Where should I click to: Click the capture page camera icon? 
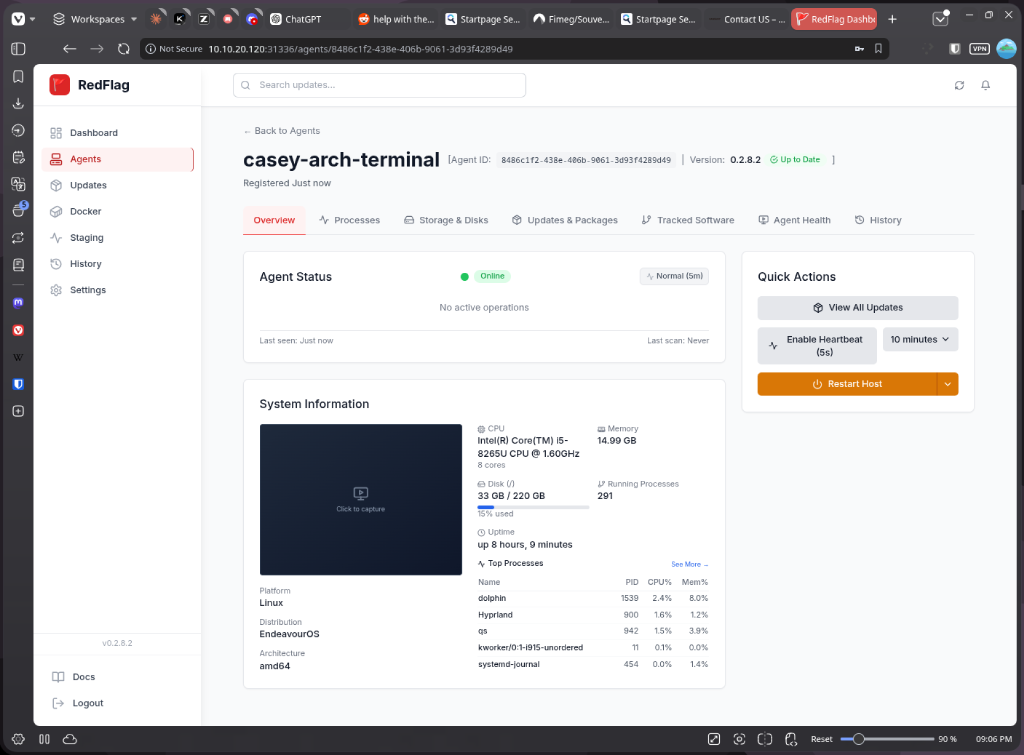coord(739,739)
